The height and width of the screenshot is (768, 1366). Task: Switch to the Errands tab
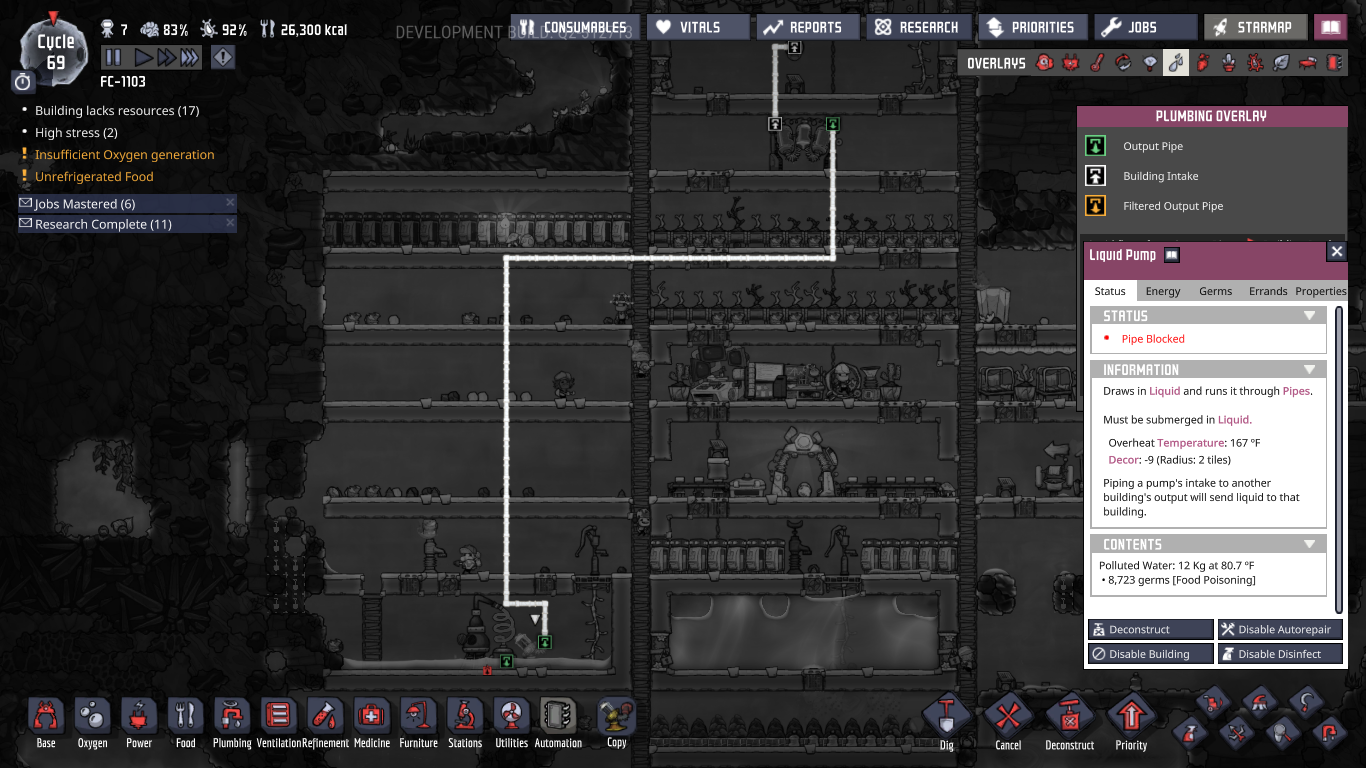point(1268,291)
